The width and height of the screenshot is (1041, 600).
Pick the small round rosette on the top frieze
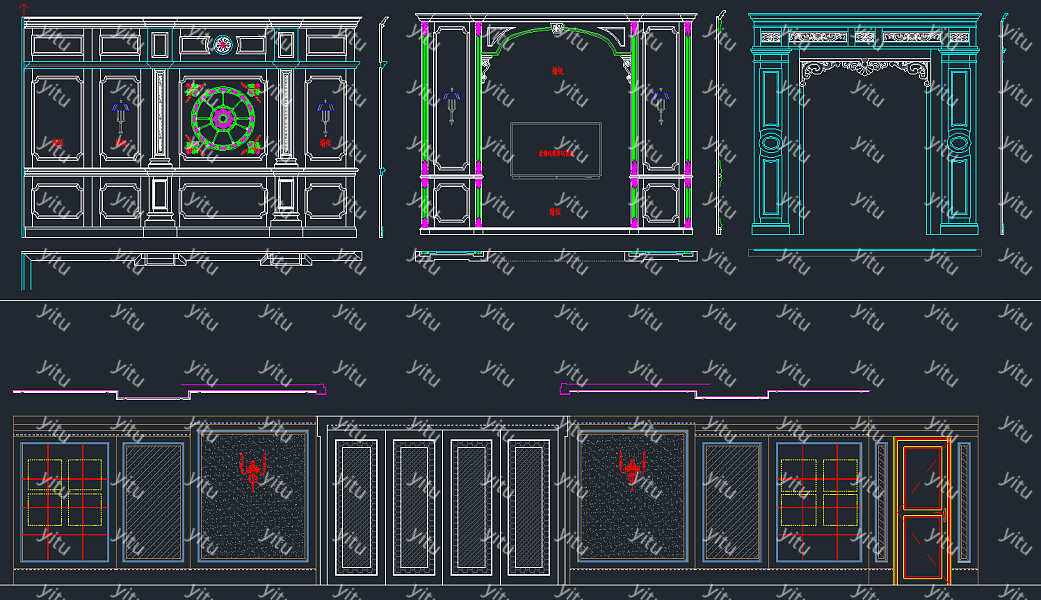[223, 44]
